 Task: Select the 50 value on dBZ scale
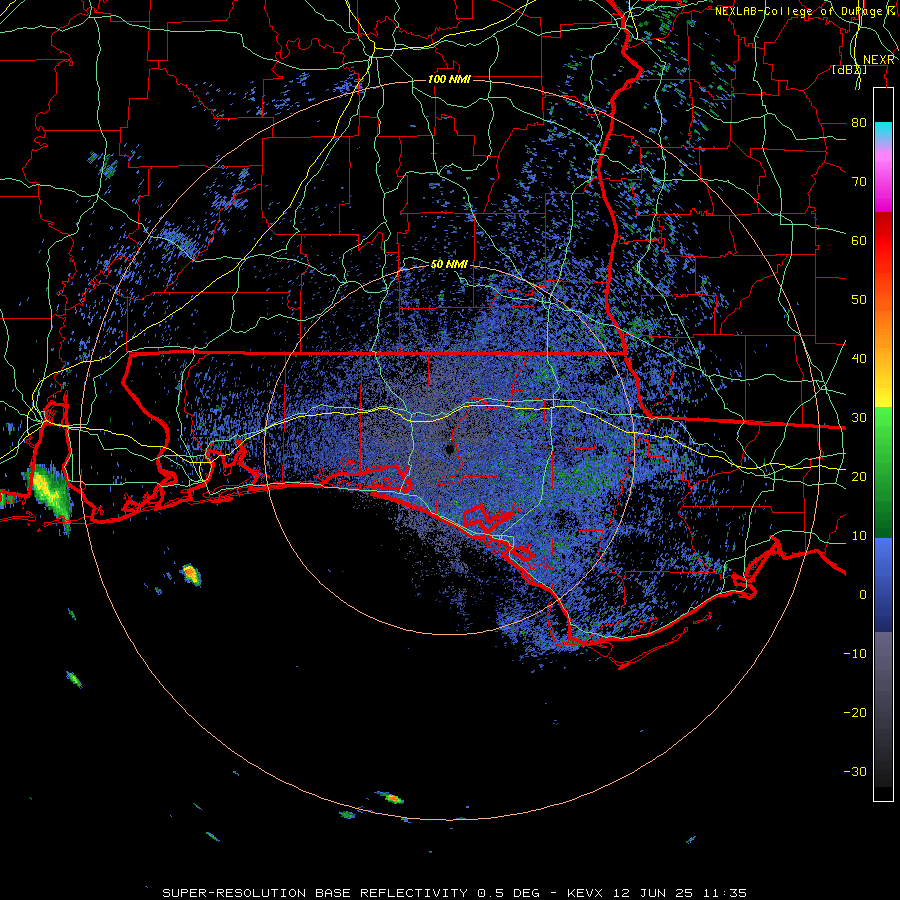pyautogui.click(x=859, y=300)
